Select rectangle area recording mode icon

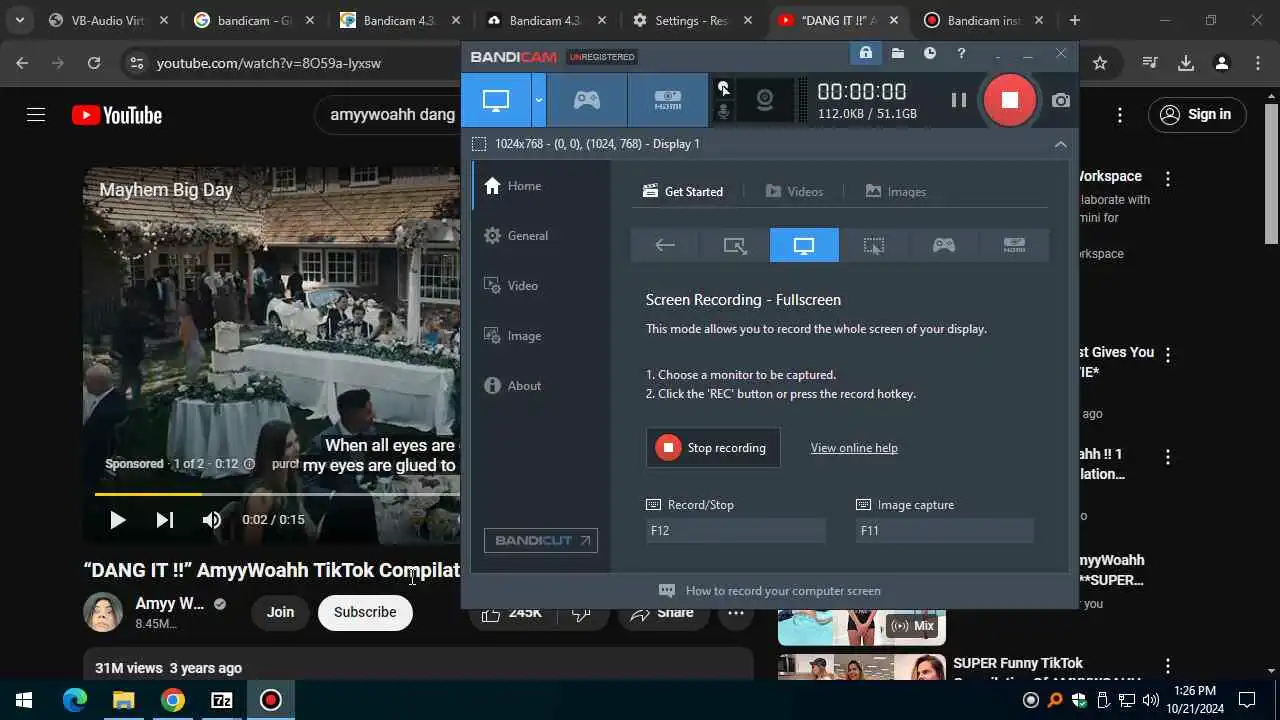pyautogui.click(x=735, y=245)
